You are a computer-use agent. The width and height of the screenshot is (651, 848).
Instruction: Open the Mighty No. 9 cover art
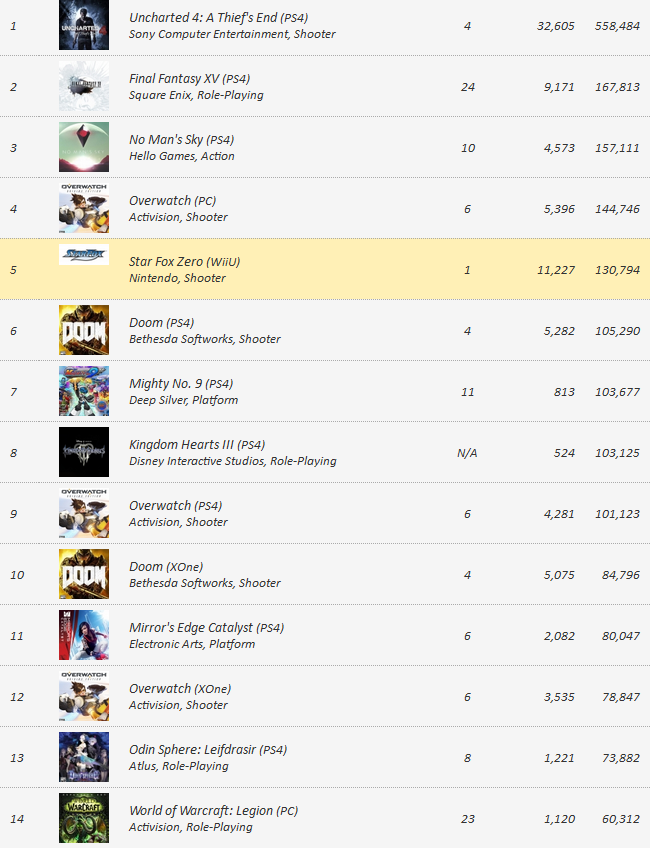click(84, 391)
